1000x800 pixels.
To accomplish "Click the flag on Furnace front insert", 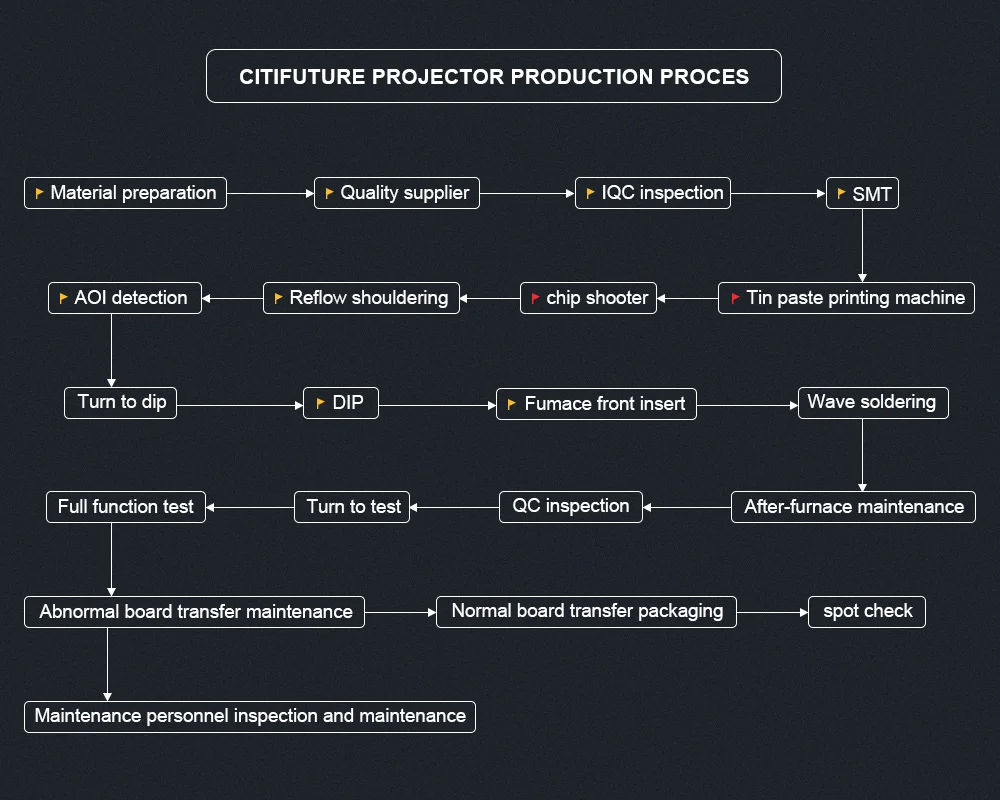I will point(512,404).
